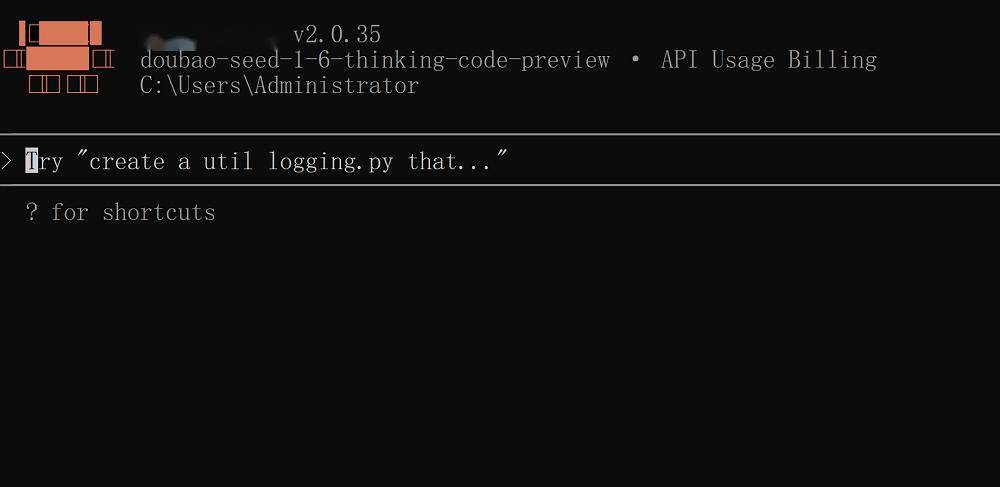Click the highlighted block cursor on 'T'
Screen dimensions: 1000x487
pos(31,161)
